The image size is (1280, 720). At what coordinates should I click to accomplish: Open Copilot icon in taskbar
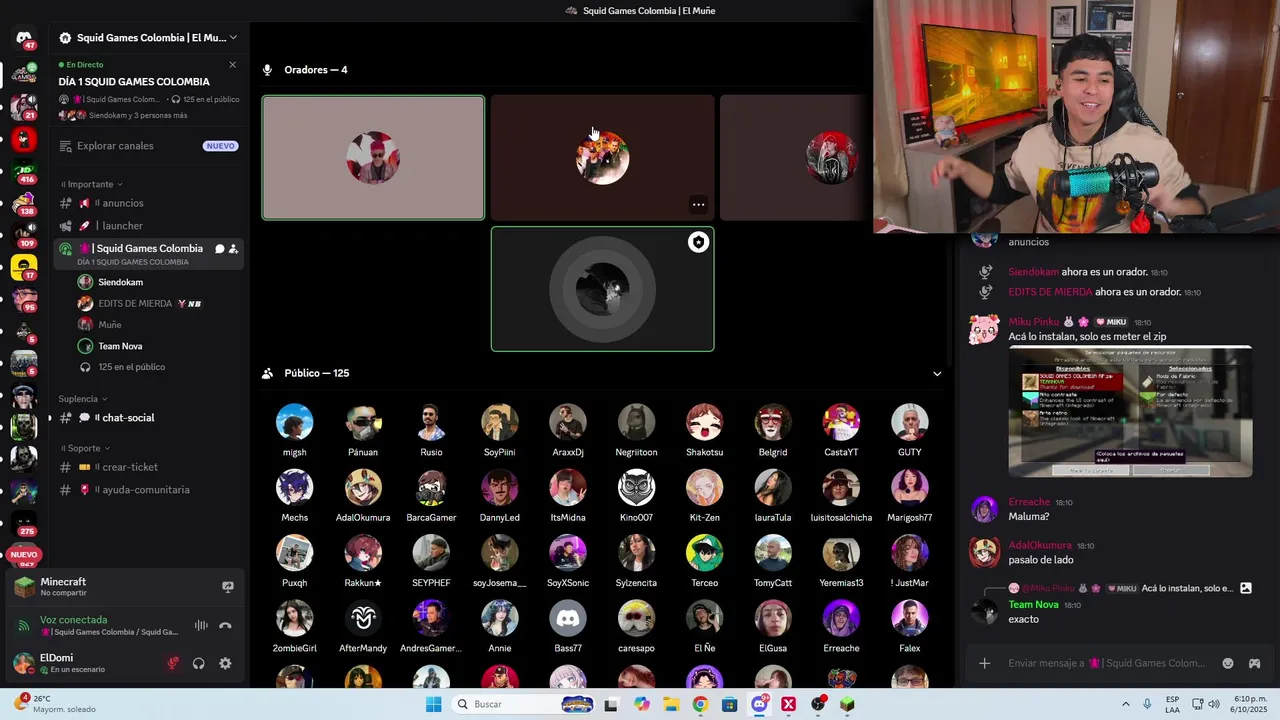(x=642, y=704)
